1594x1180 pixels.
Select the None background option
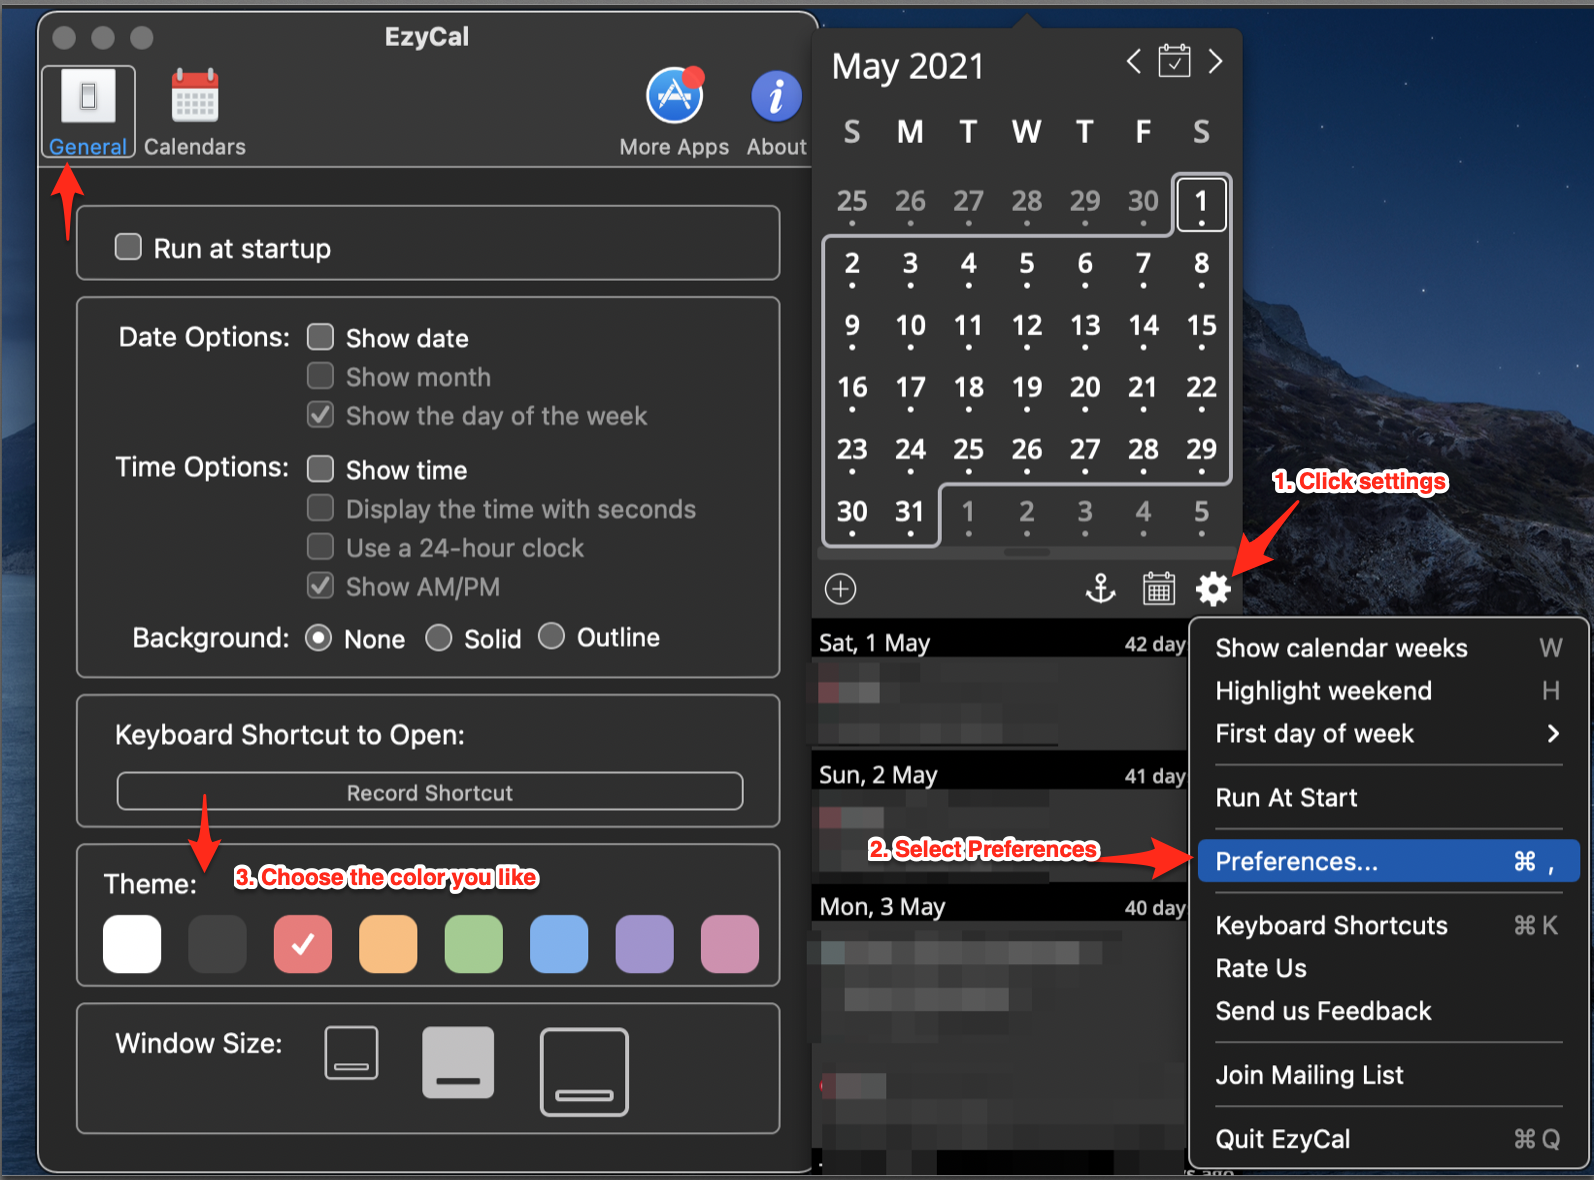(x=319, y=638)
